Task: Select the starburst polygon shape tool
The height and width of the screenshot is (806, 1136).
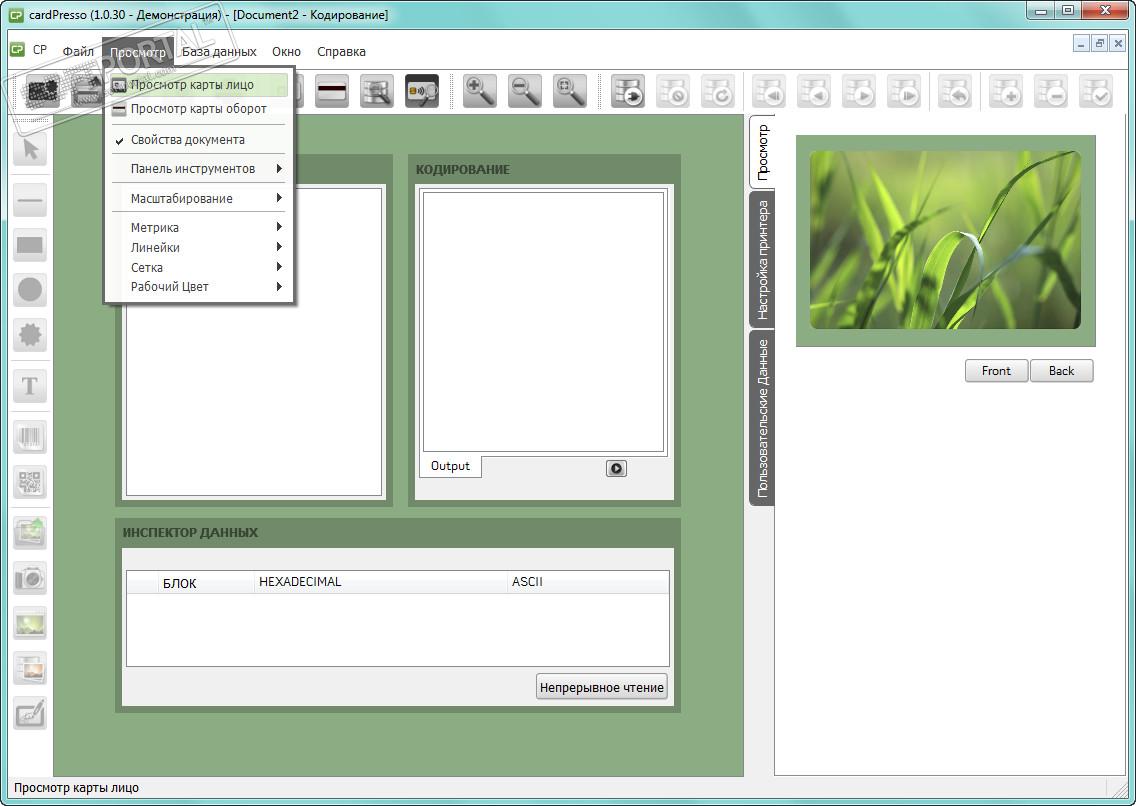Action: [30, 335]
